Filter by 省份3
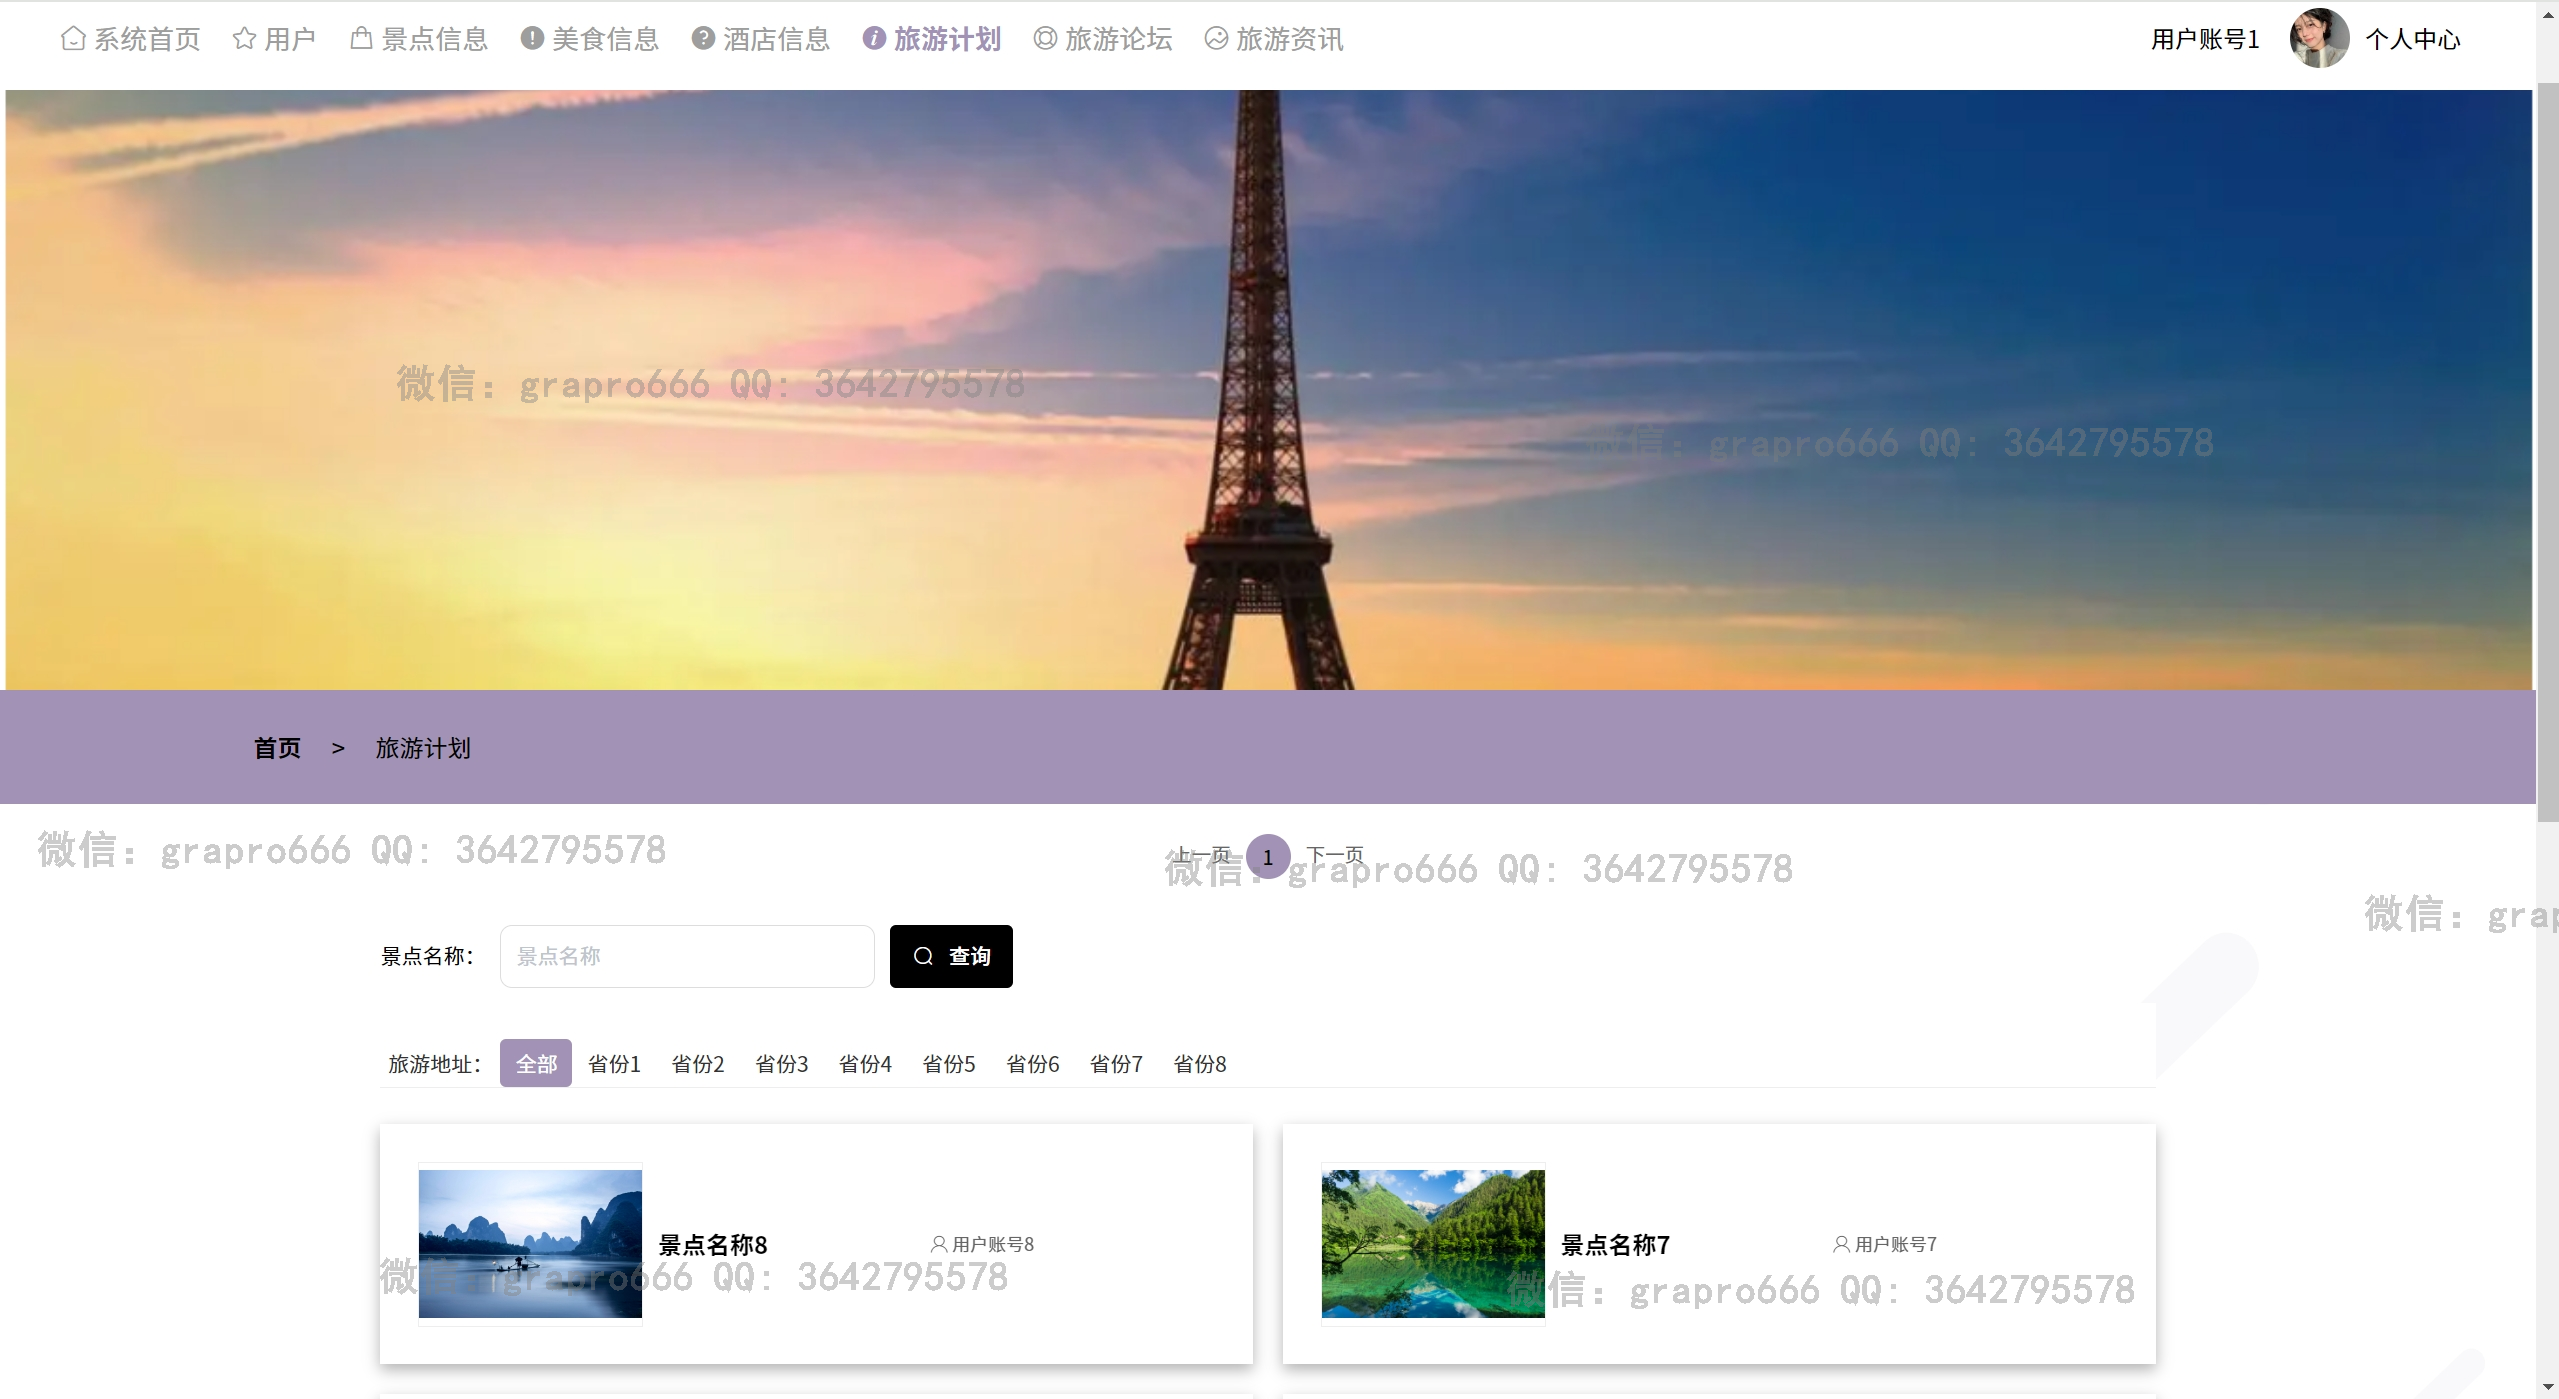Image resolution: width=2559 pixels, height=1399 pixels. click(781, 1063)
